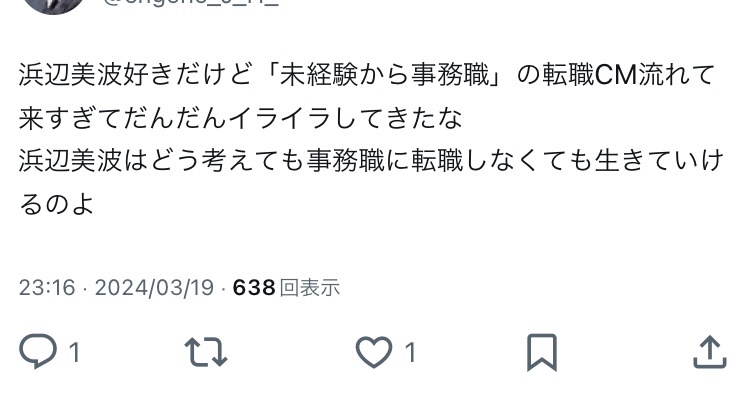
Task: Click the 2024/03/19 post date
Action: pyautogui.click(x=154, y=288)
